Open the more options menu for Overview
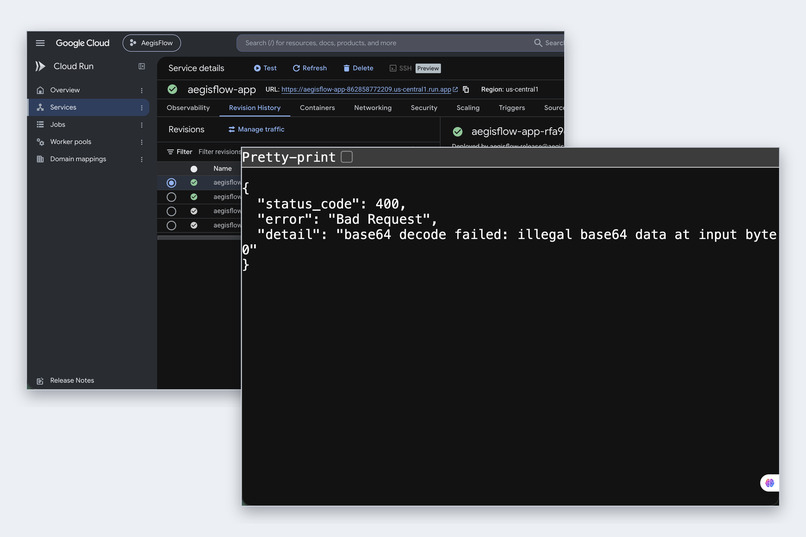This screenshot has width=806, height=537. pyautogui.click(x=141, y=90)
